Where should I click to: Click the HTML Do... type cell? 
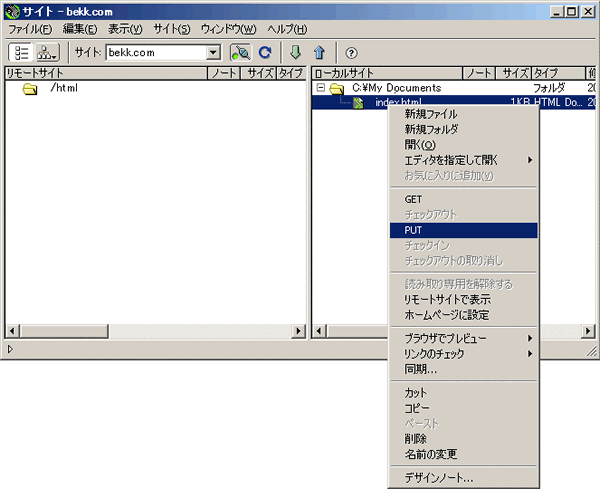click(x=558, y=103)
